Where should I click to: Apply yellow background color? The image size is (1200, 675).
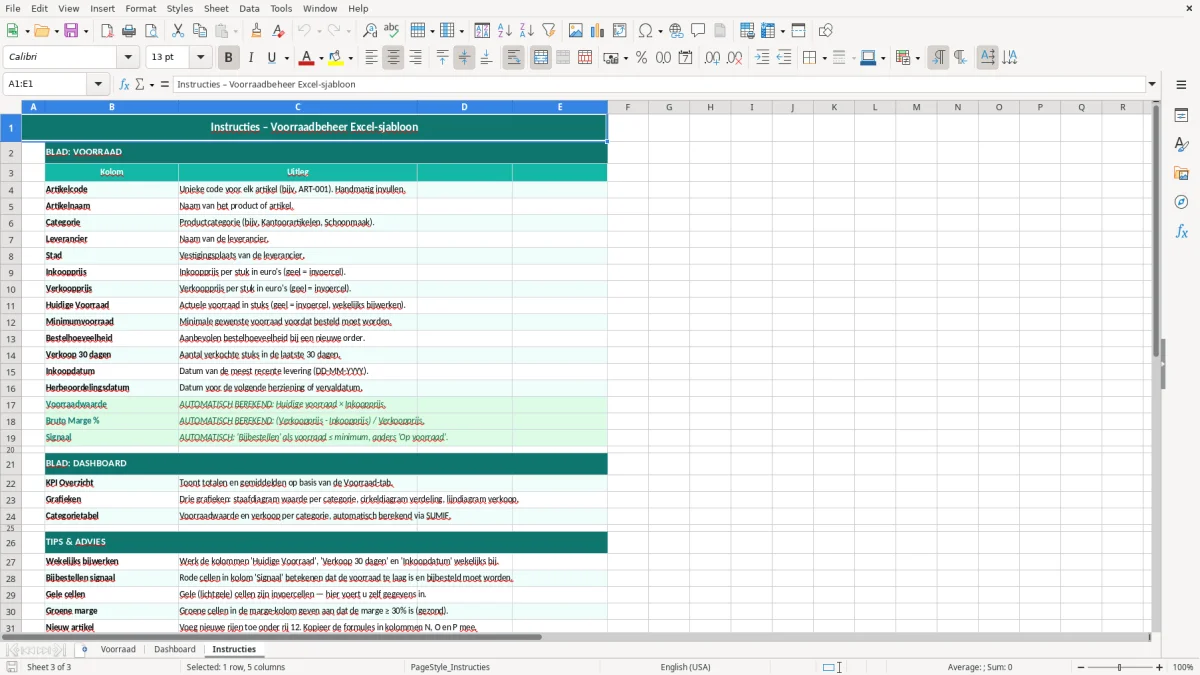[x=336, y=58]
